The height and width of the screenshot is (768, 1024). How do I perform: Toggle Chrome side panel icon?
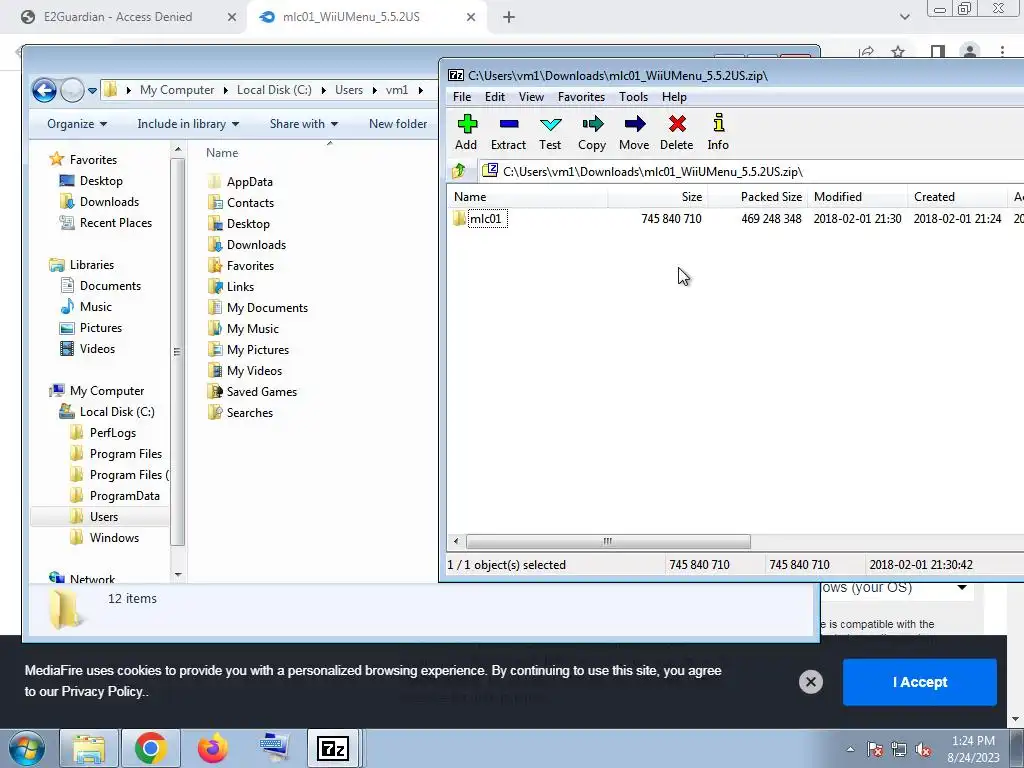pos(938,52)
